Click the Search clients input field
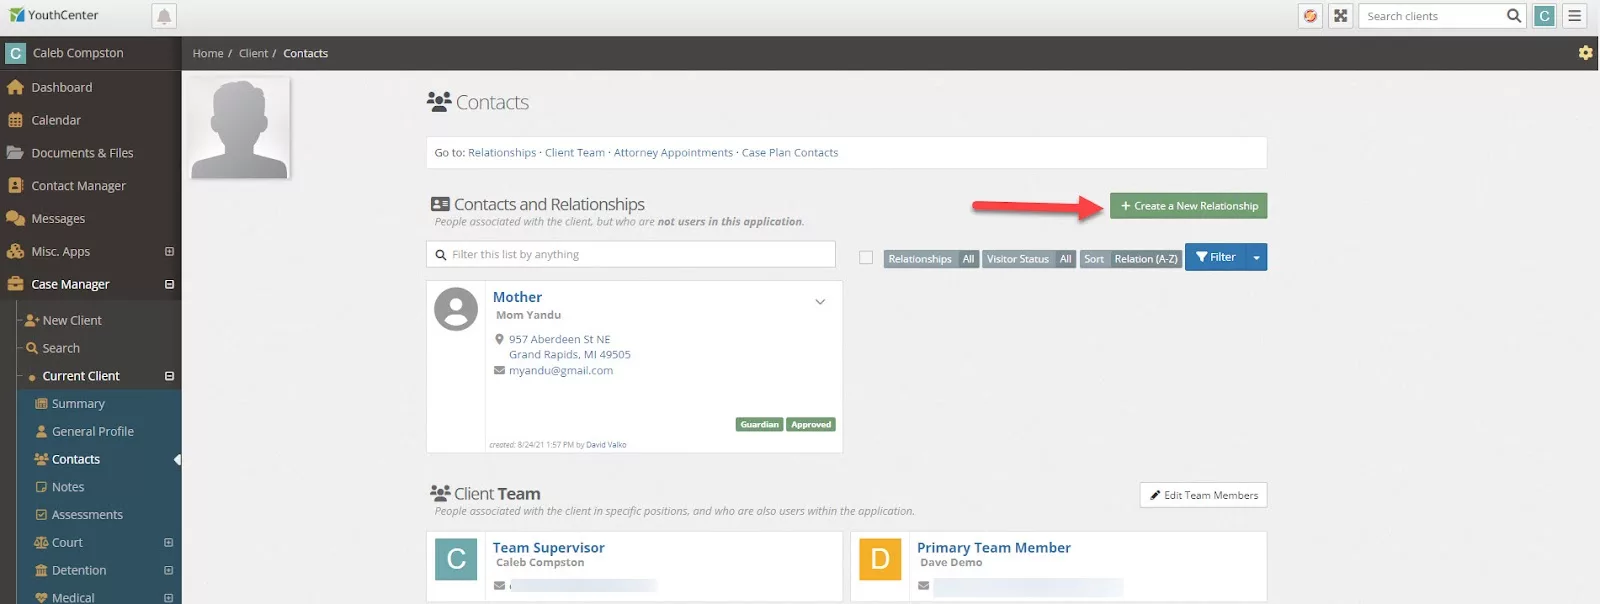Image resolution: width=1600 pixels, height=604 pixels. [x=1432, y=16]
